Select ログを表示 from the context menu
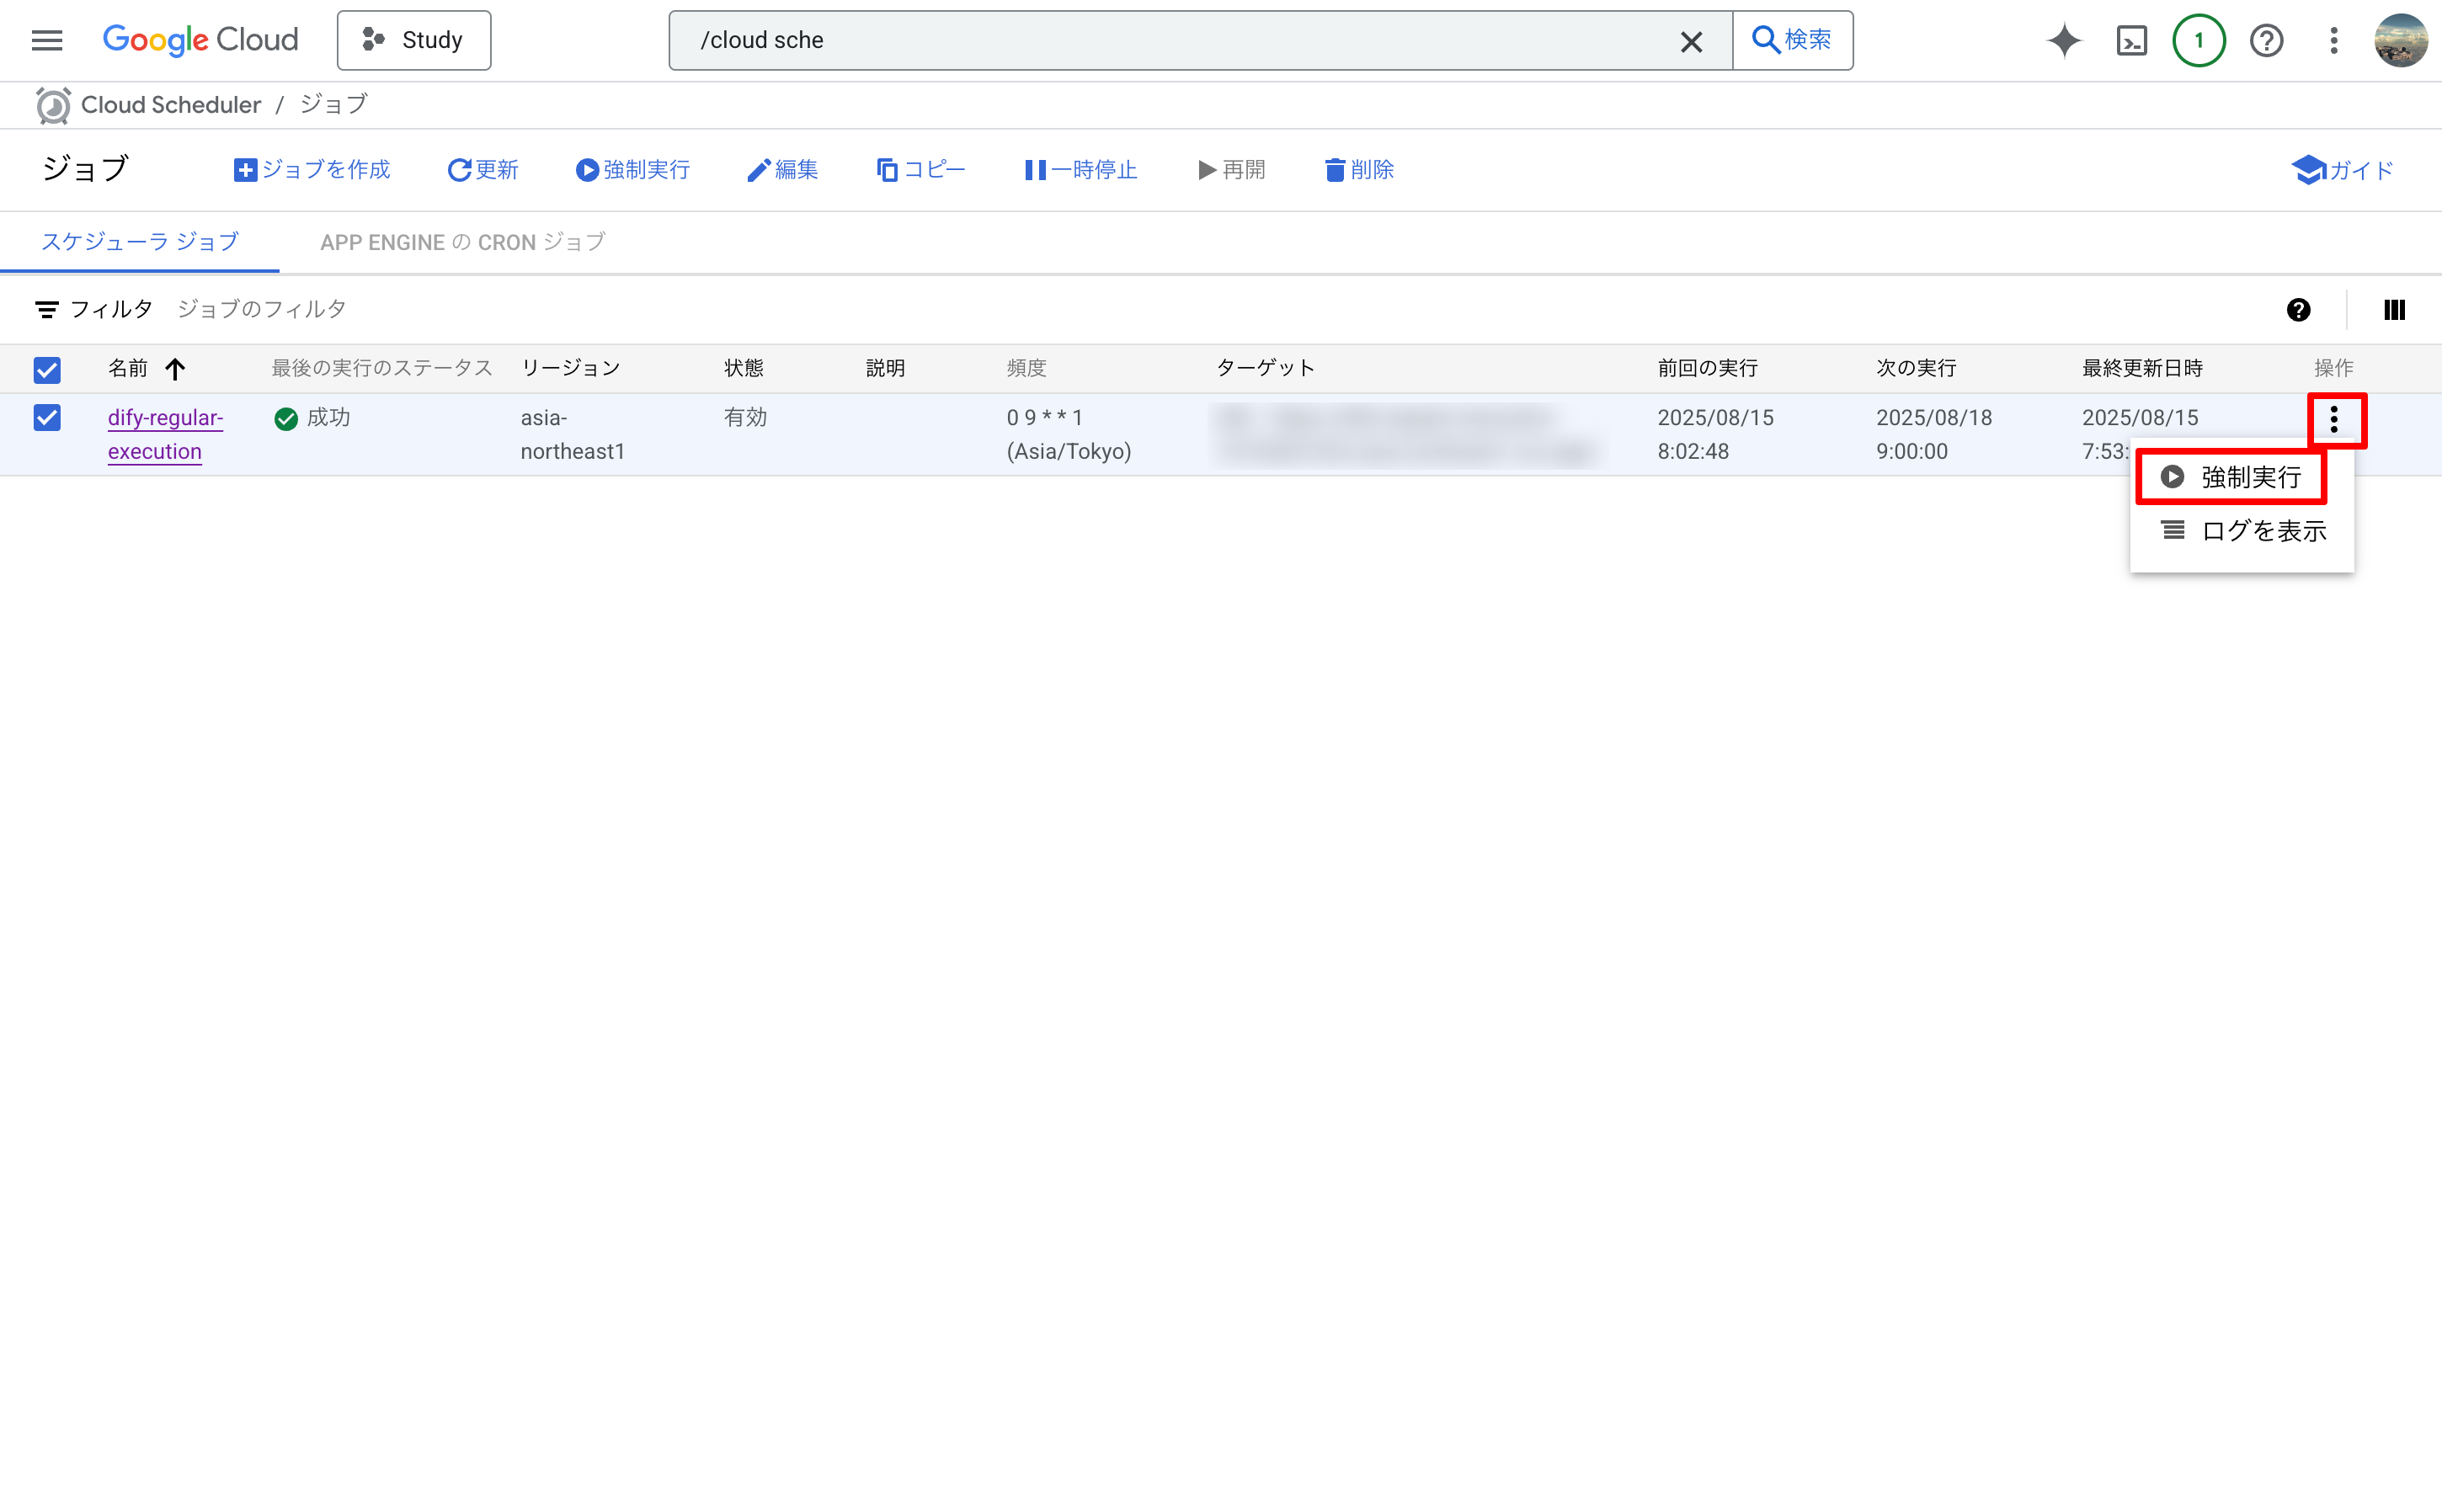Image resolution: width=2442 pixels, height=1512 pixels. tap(2243, 531)
